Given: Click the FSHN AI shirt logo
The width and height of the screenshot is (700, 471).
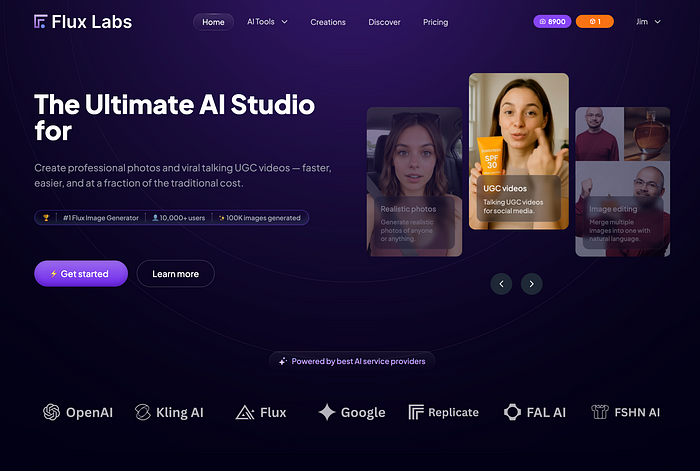Looking at the screenshot, I should (x=600, y=412).
